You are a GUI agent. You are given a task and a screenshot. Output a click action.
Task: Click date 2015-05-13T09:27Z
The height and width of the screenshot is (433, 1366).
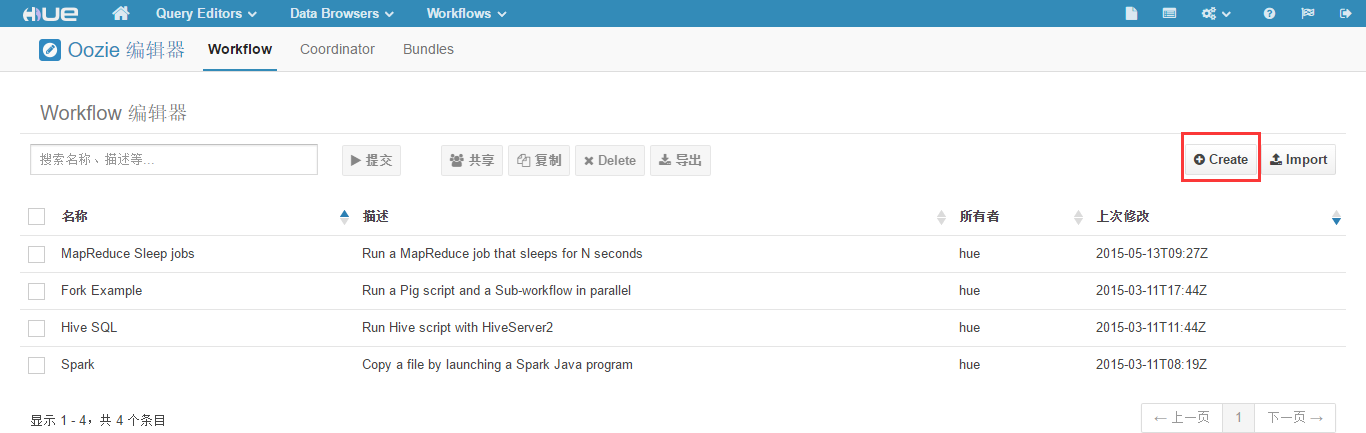point(1152,254)
